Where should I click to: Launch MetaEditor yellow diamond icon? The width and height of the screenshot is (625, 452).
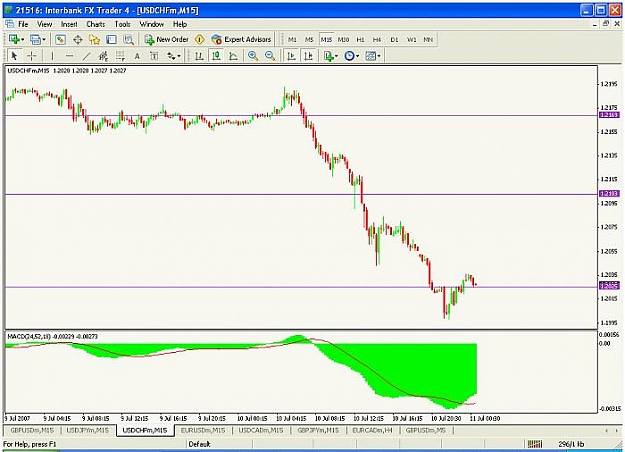tap(199, 39)
